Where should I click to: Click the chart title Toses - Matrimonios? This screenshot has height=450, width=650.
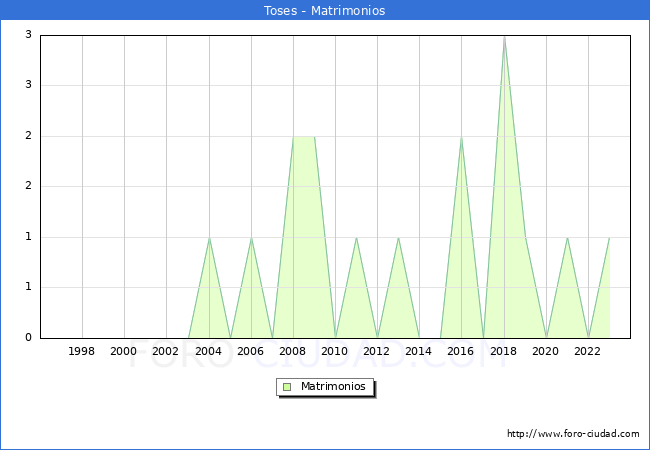click(325, 10)
